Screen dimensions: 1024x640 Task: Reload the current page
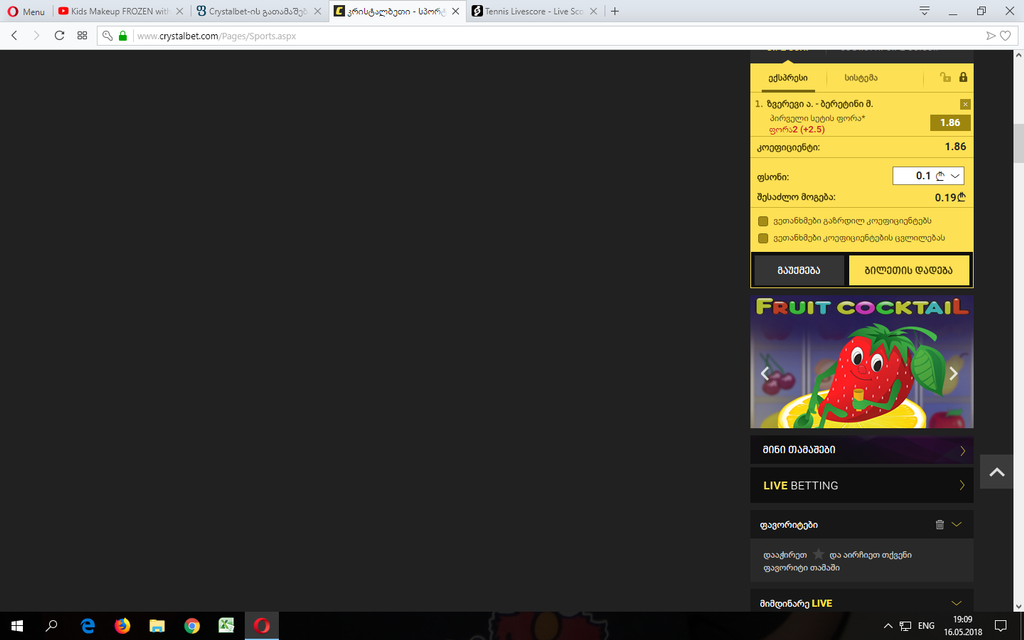59,35
